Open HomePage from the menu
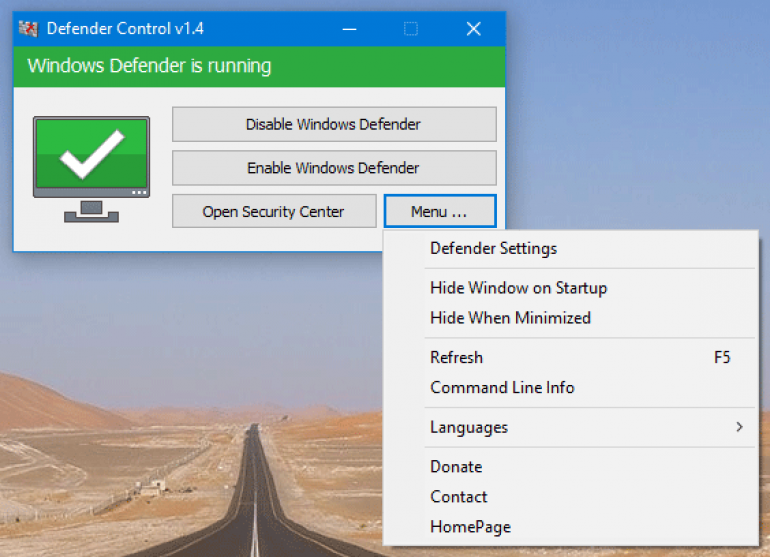 571,527
